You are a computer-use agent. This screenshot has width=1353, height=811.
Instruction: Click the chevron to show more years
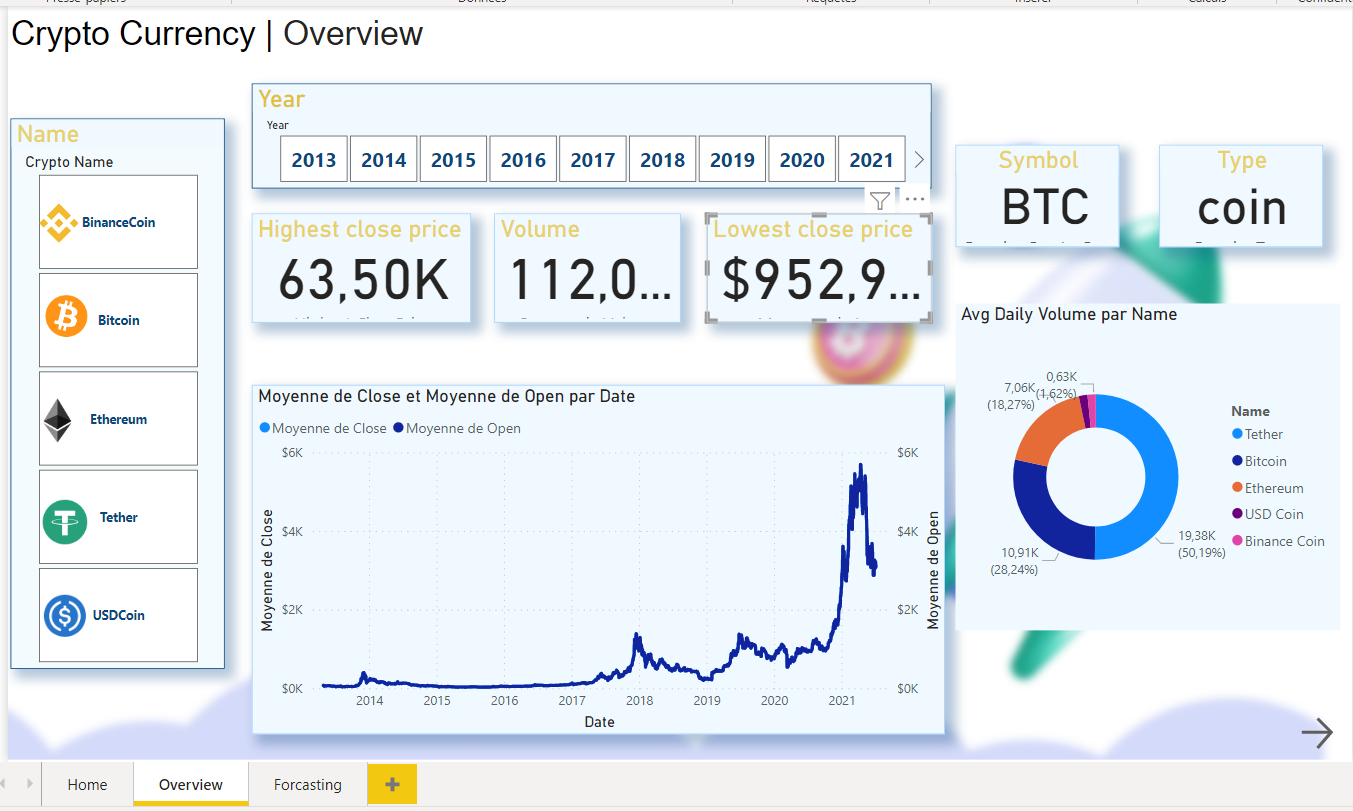pos(918,158)
